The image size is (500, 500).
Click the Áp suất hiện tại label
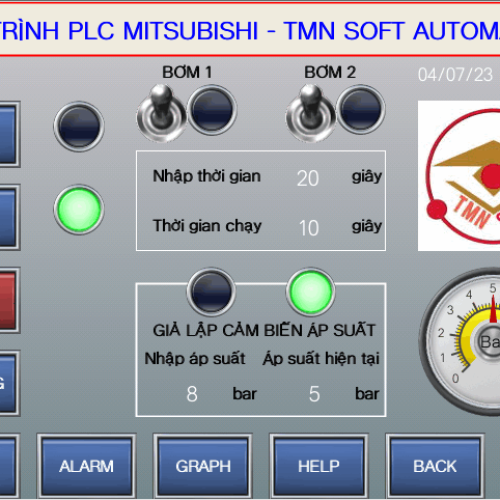pos(321,359)
